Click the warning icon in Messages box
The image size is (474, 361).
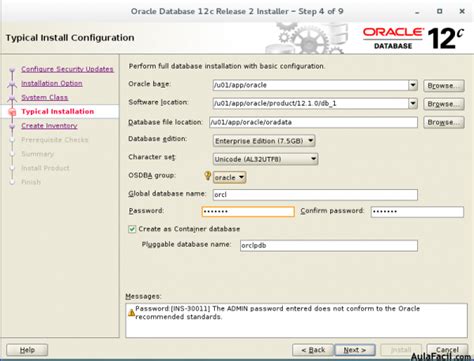click(131, 312)
